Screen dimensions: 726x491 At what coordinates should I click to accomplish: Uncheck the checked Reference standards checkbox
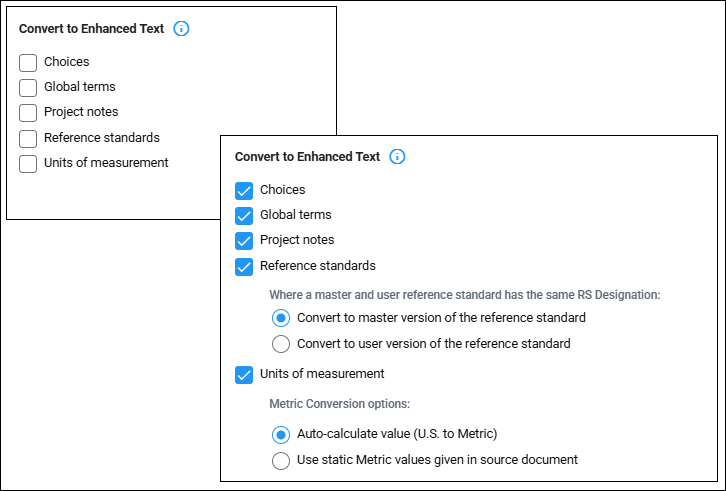pos(244,266)
